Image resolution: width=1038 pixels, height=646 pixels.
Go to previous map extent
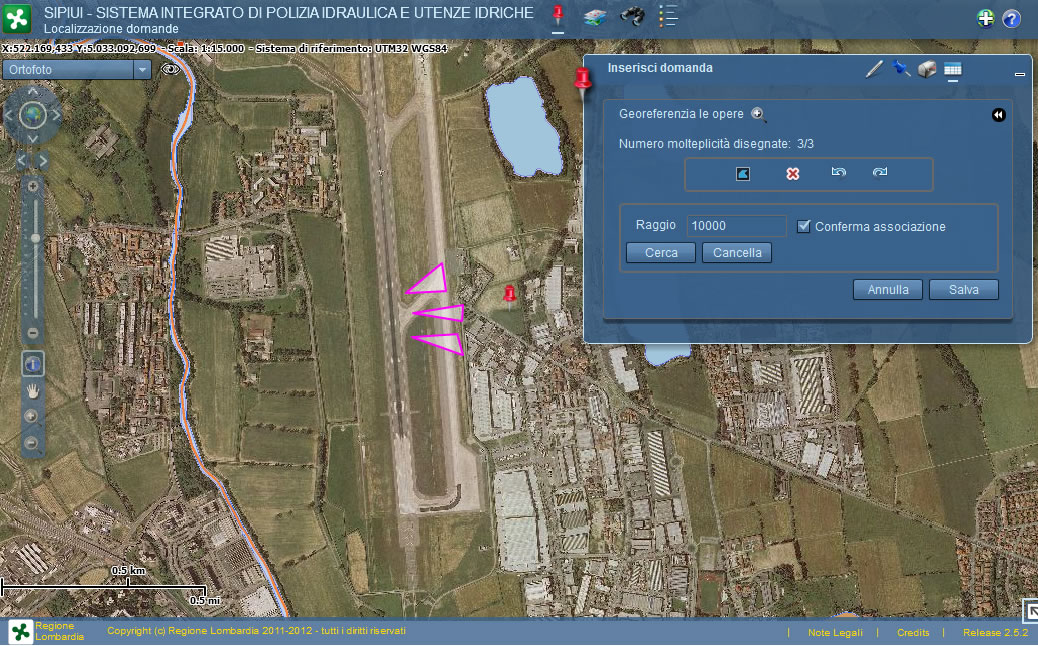tap(22, 160)
